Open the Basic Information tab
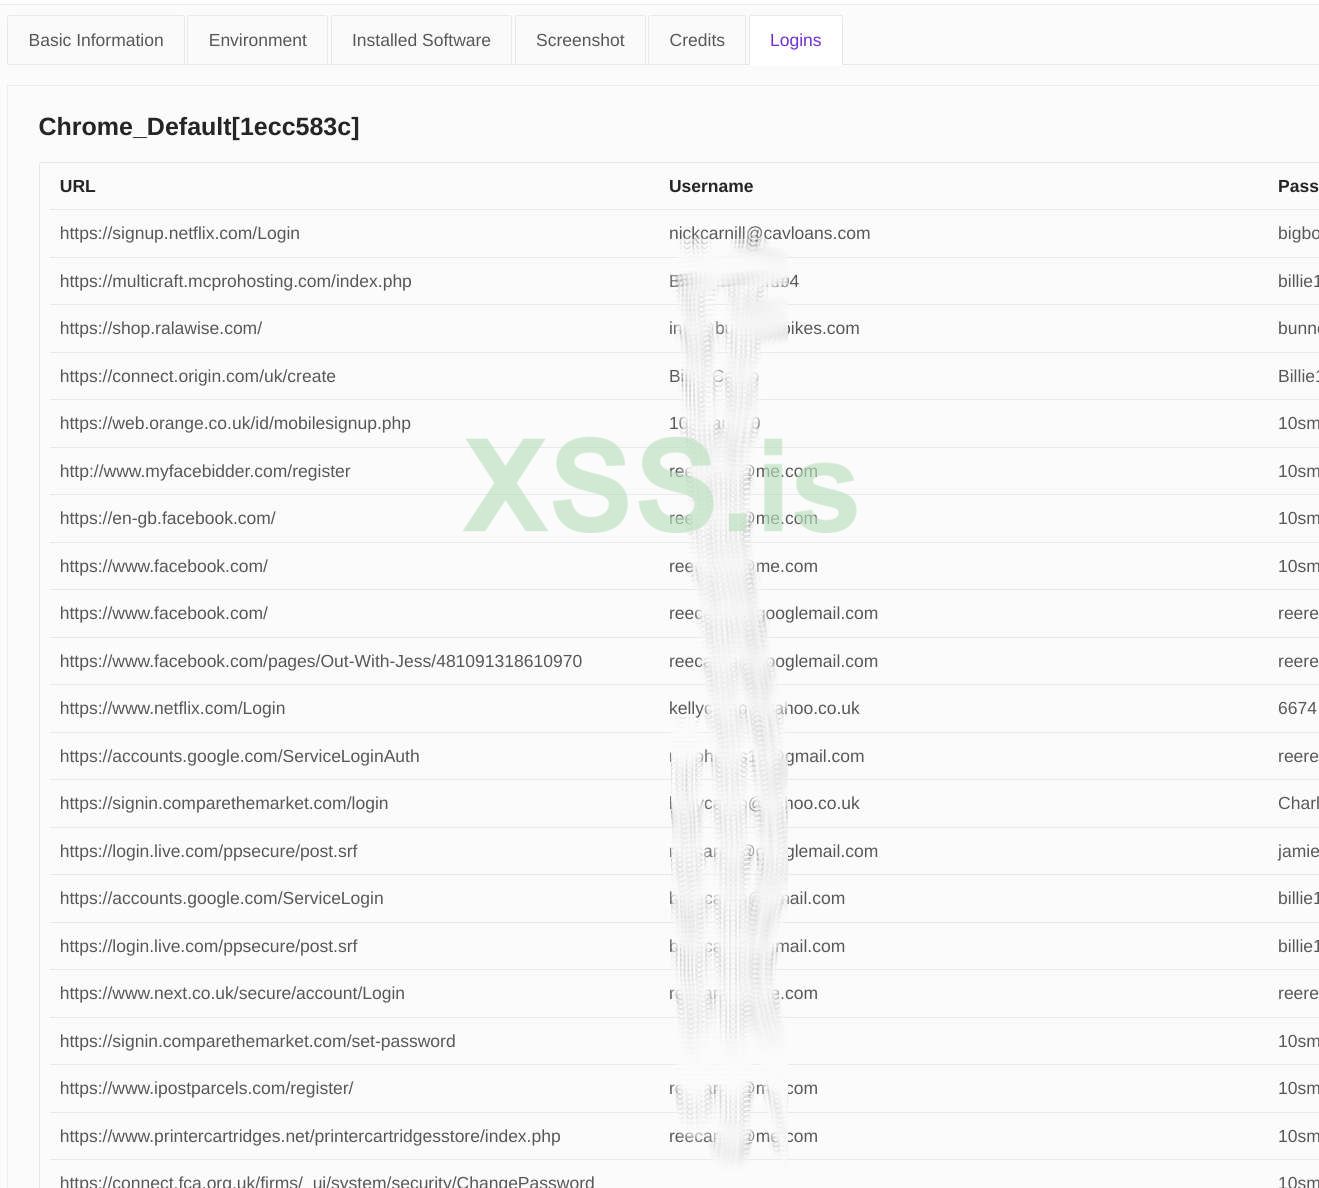Viewport: 1319px width, 1188px height. 96,40
